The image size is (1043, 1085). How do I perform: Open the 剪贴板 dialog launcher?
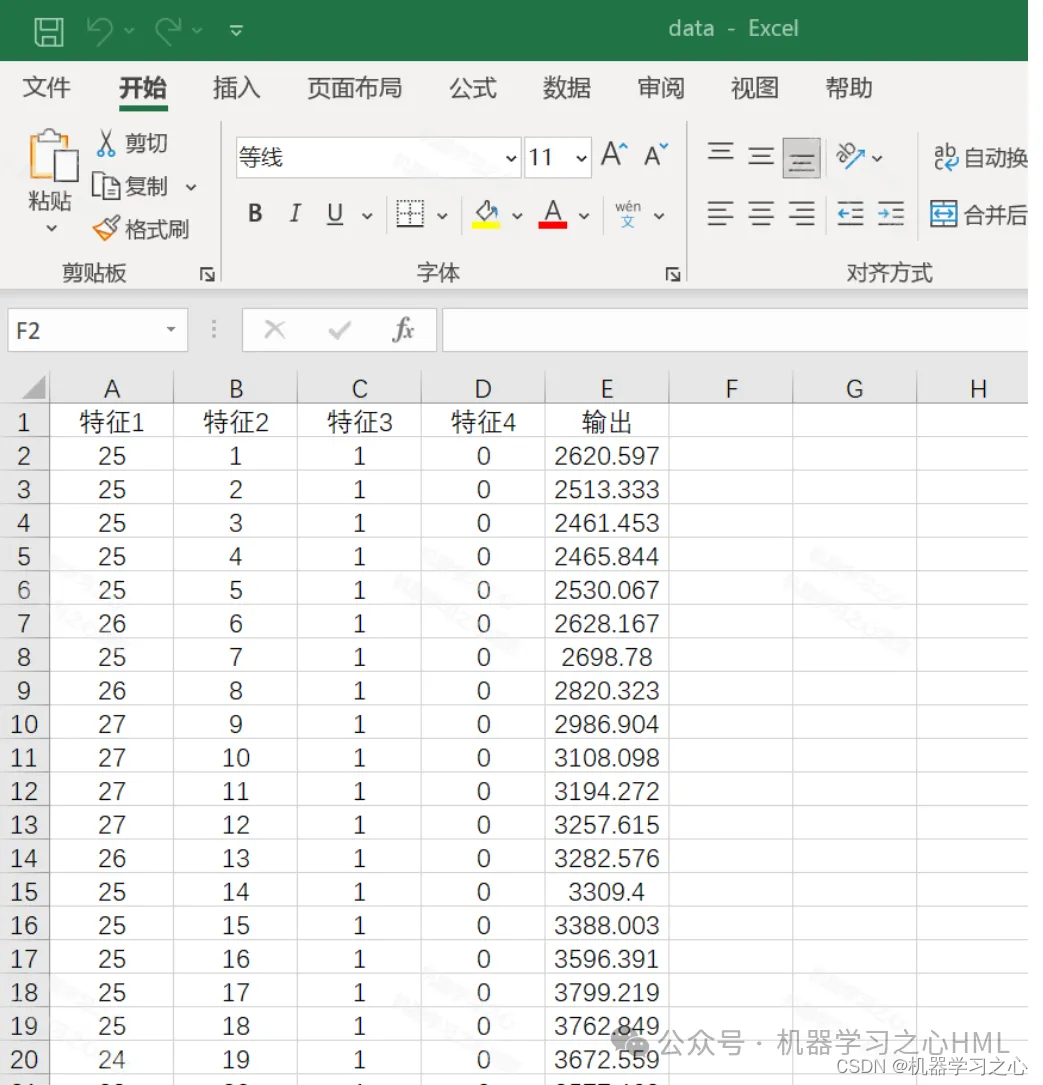coord(206,275)
